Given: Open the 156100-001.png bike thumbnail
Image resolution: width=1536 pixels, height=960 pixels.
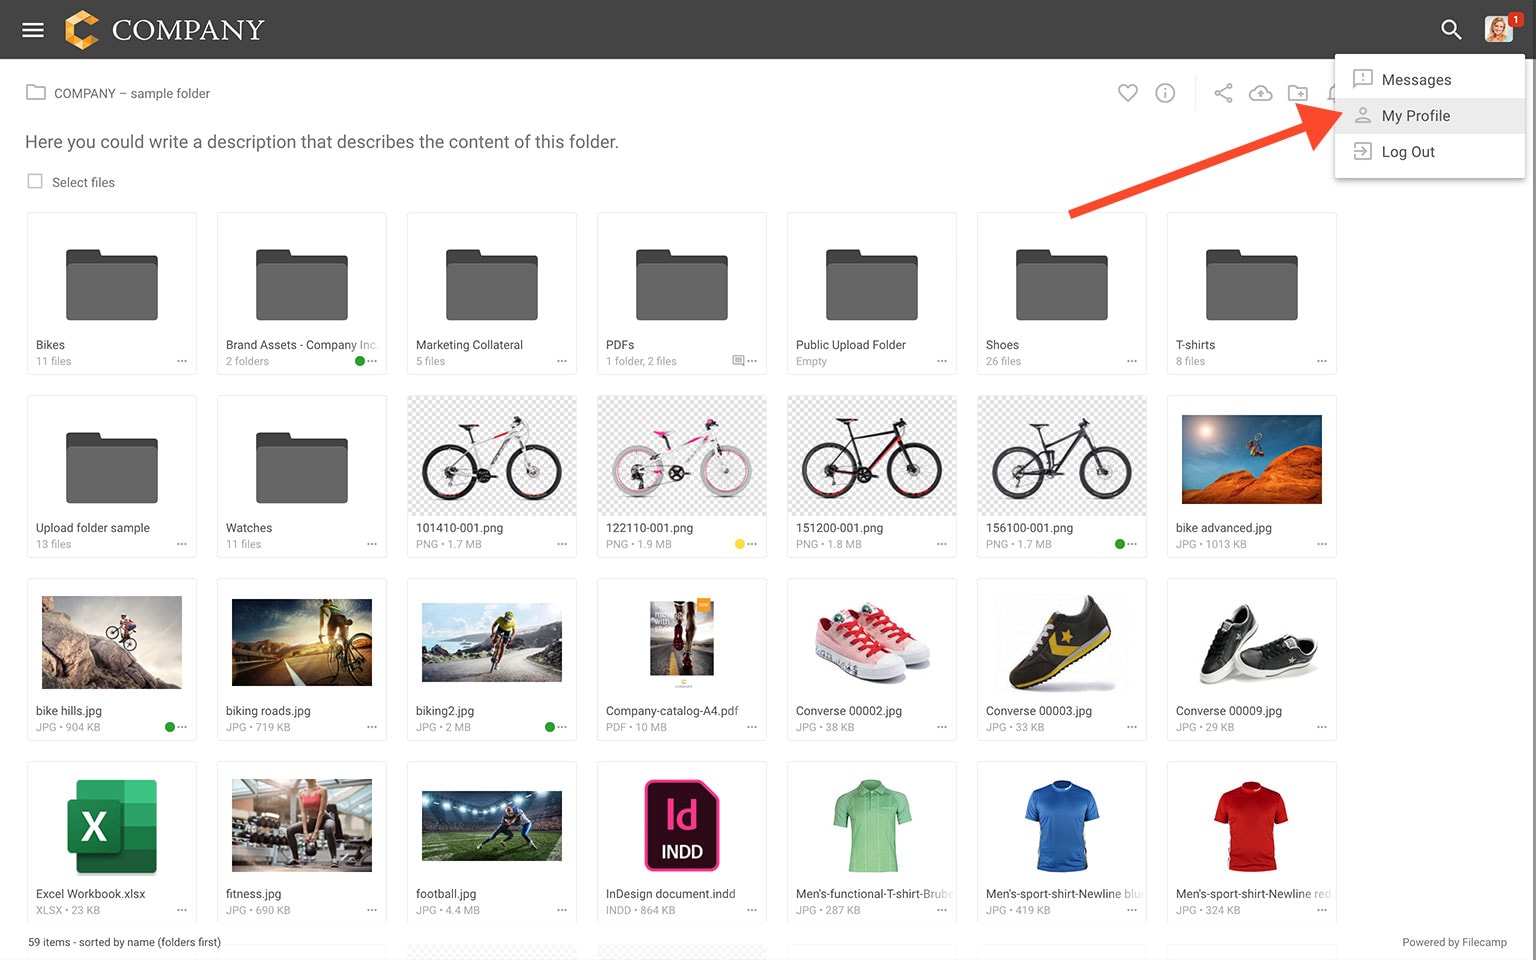Looking at the screenshot, I should click(x=1062, y=456).
